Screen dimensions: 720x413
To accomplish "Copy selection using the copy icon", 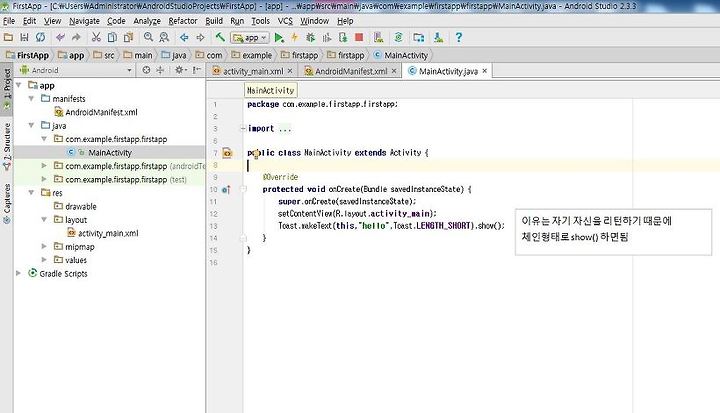I will (x=112, y=37).
